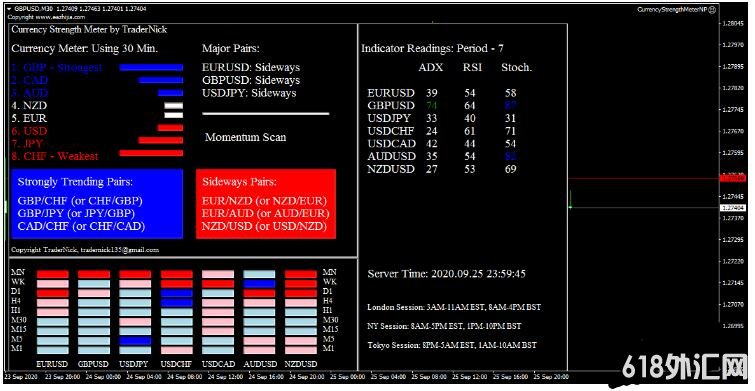Click the EURUSD MN red heatmap cell
755x391 pixels.
point(52,274)
